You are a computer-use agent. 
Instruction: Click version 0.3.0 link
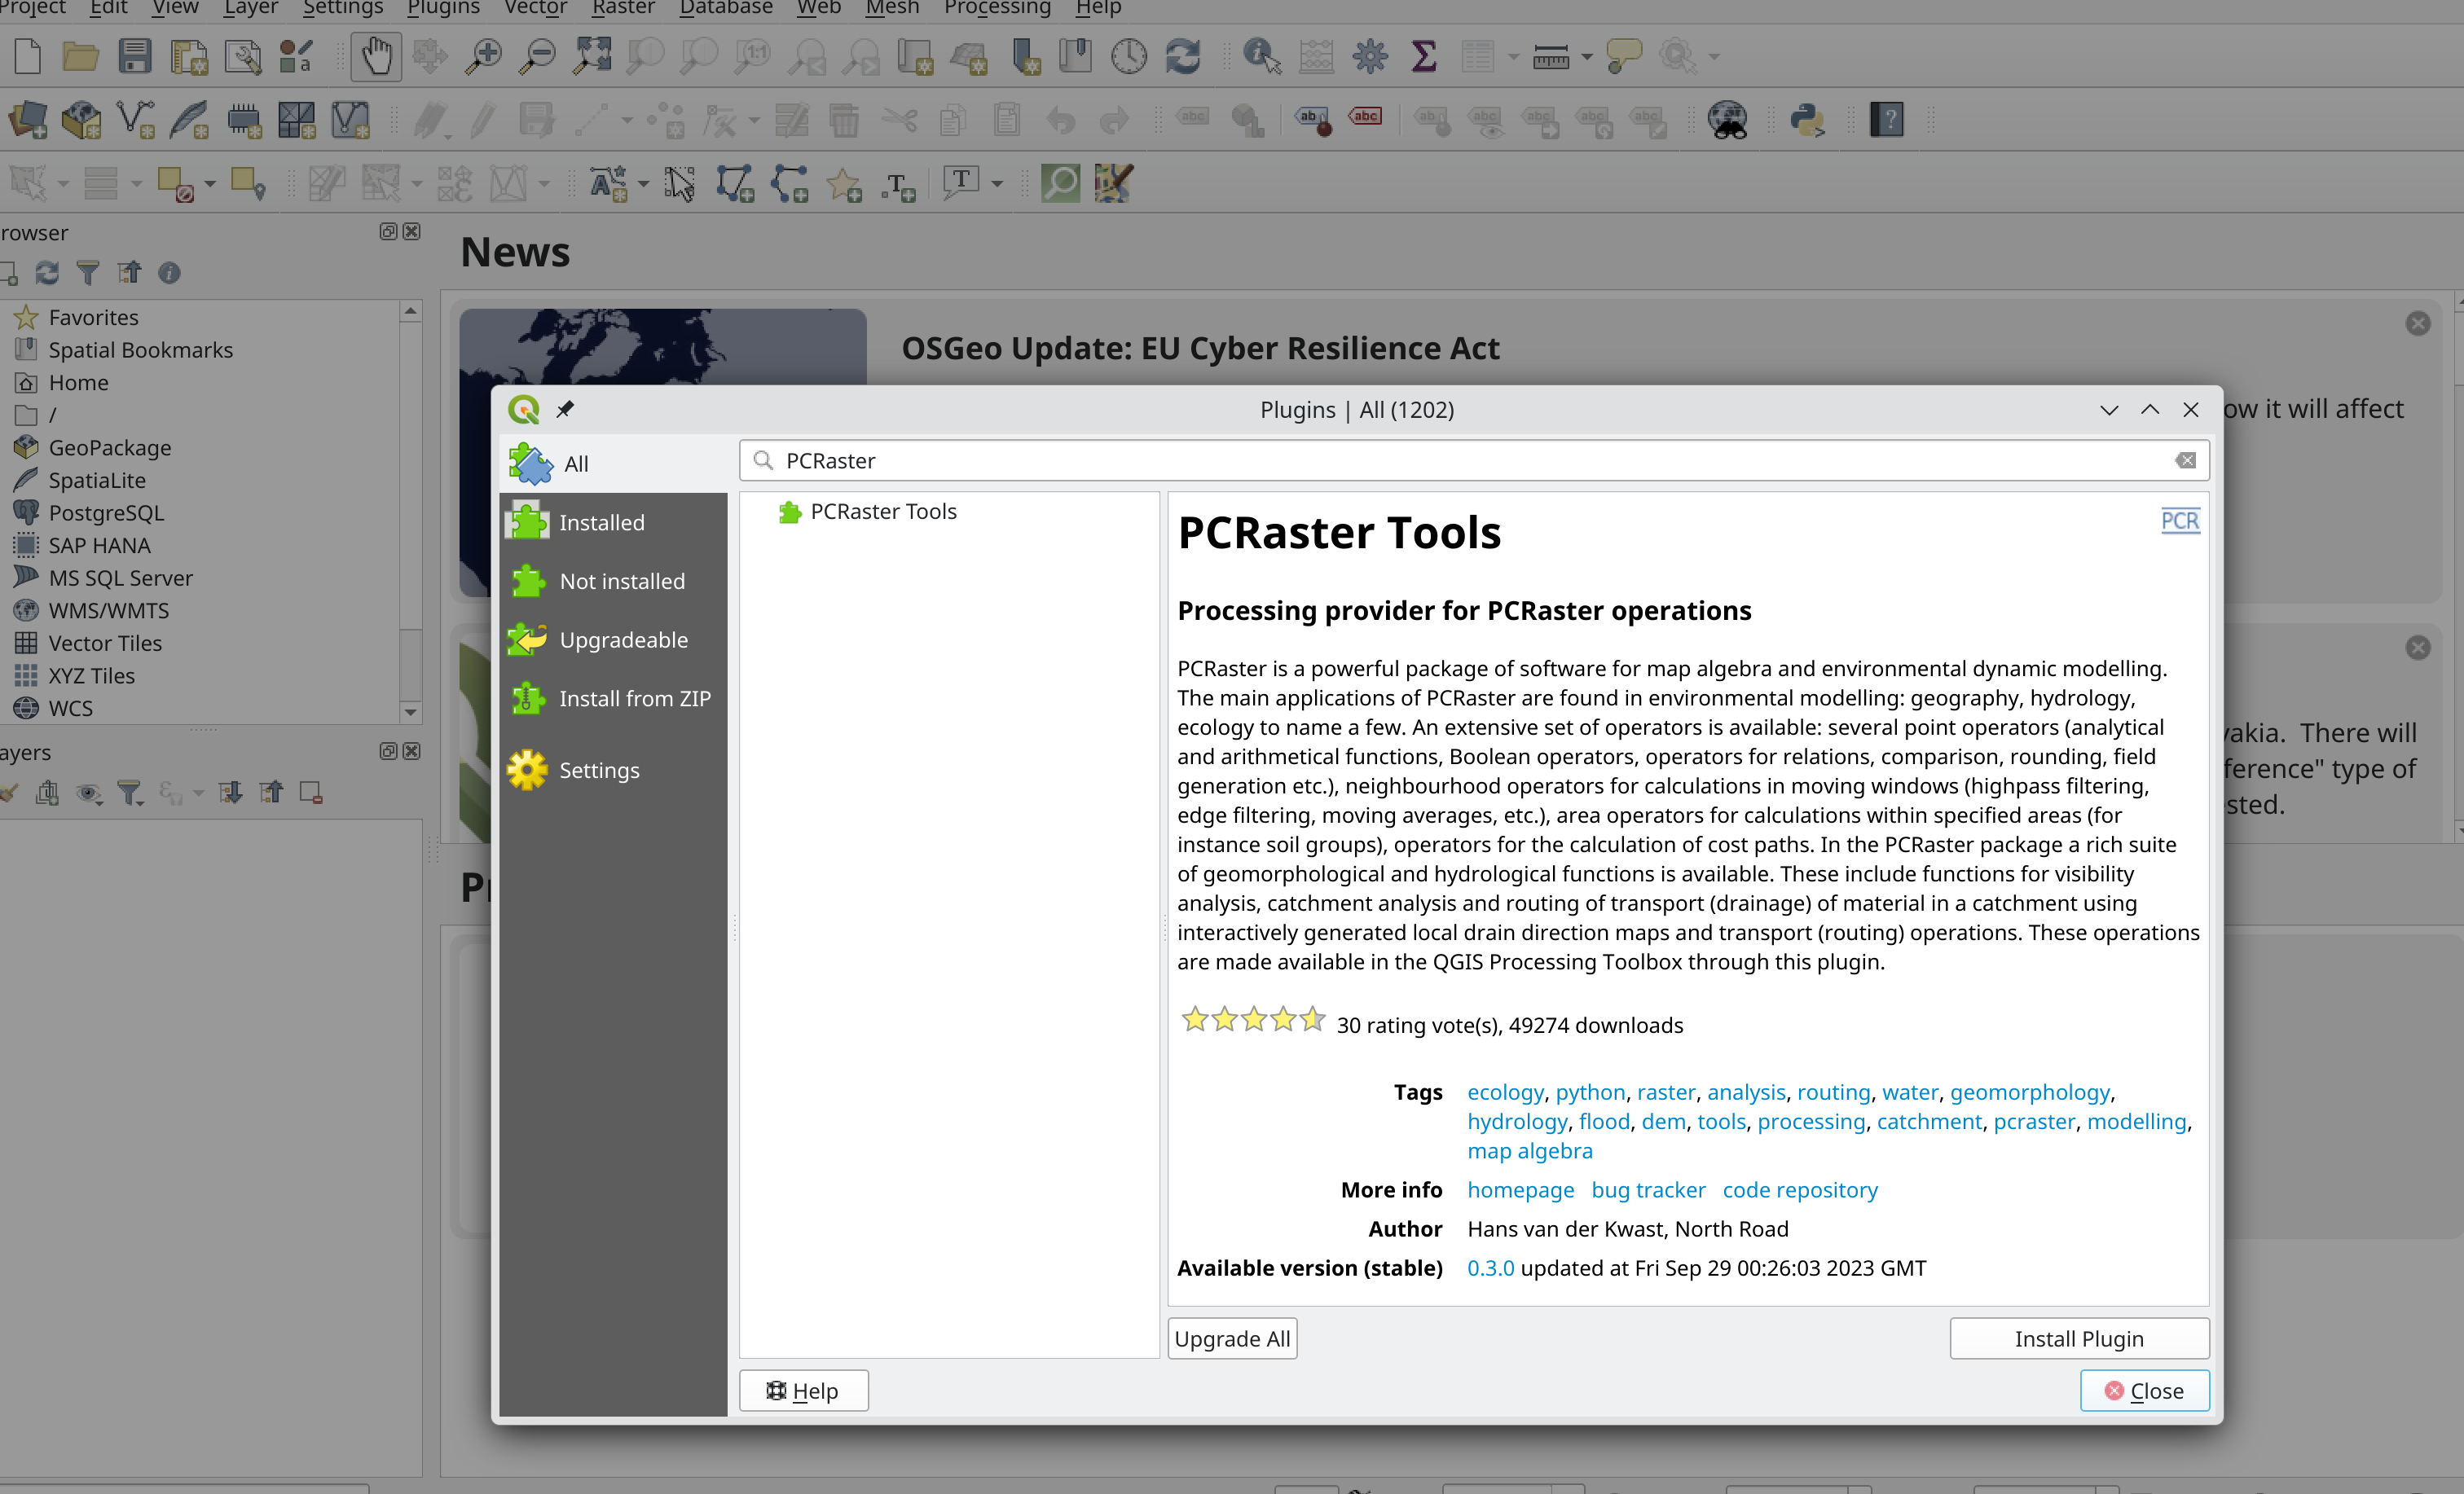coord(1490,1268)
